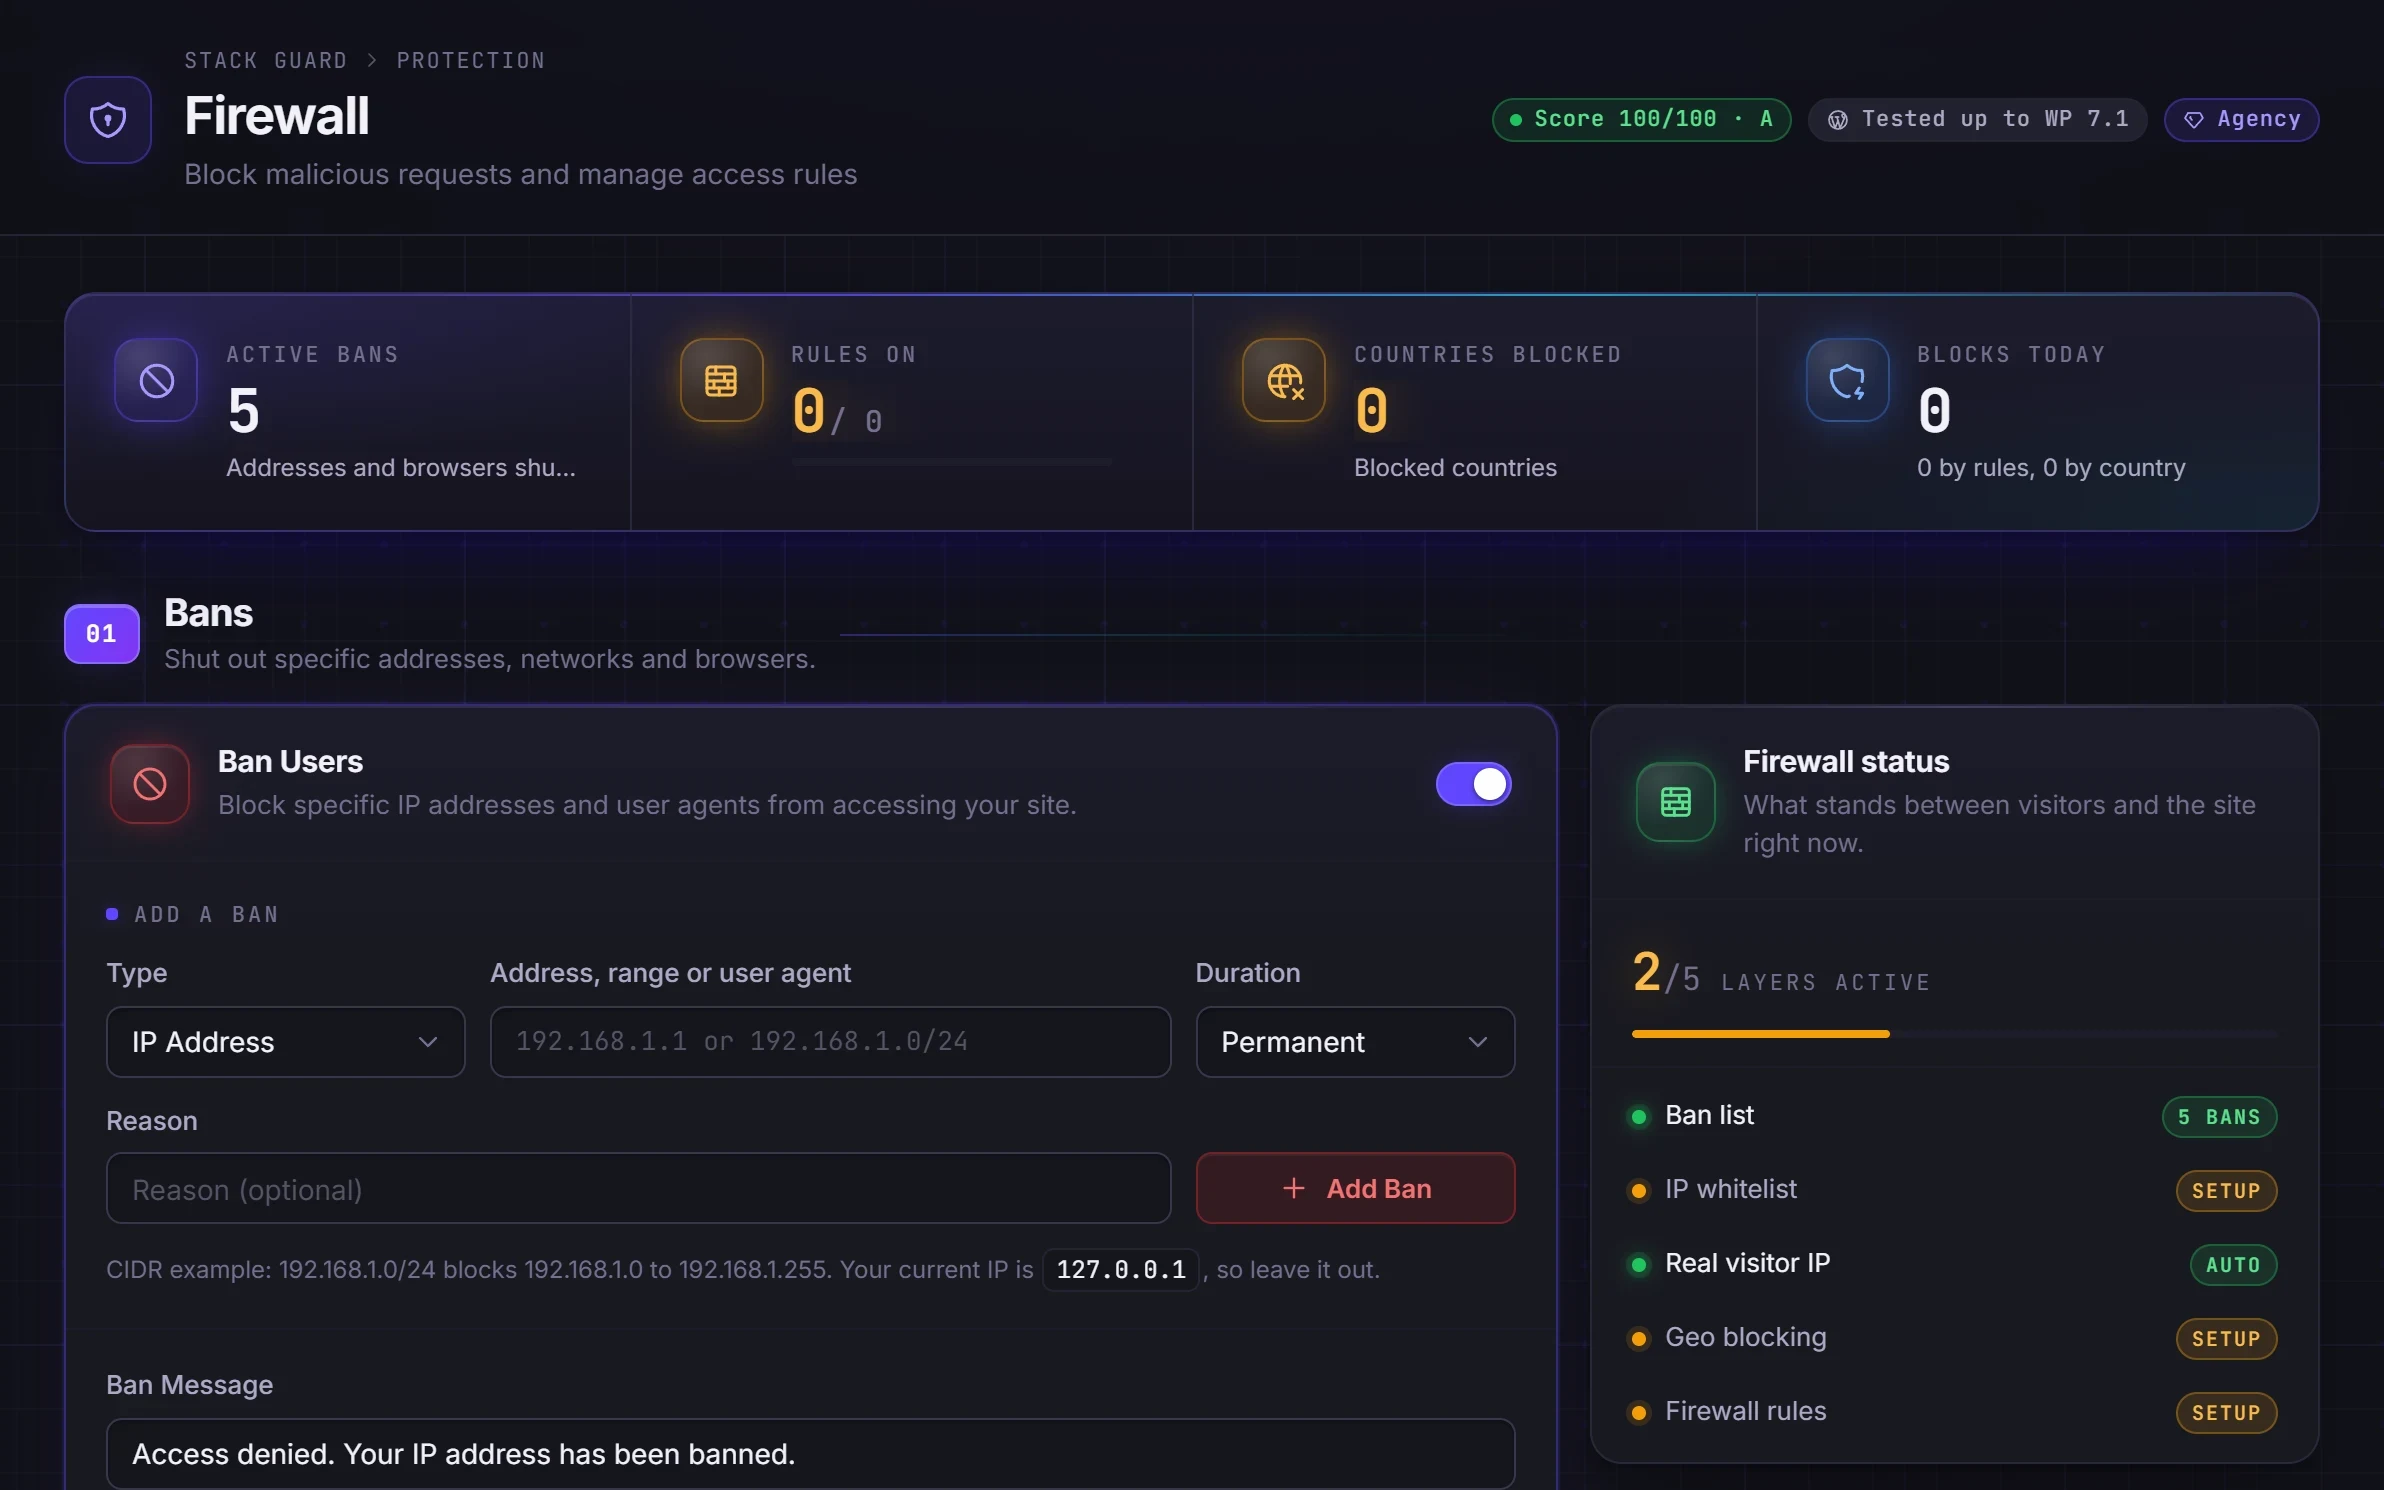
Task: Click the red Ban Users icon
Action: pyautogui.click(x=150, y=784)
